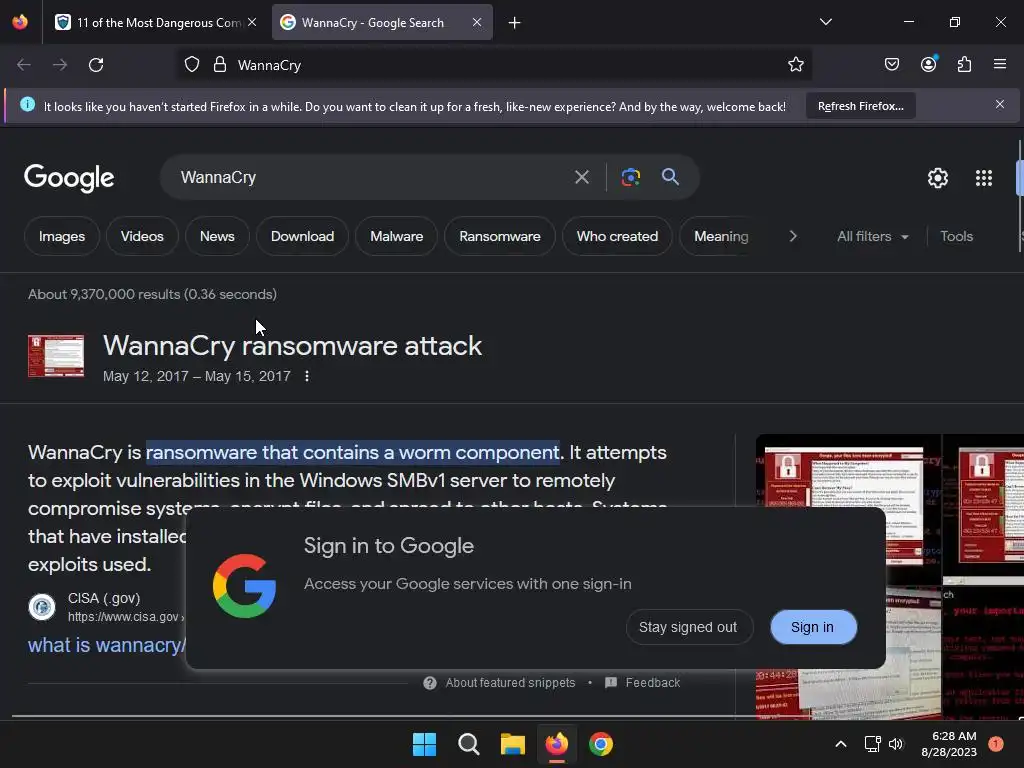Click the Refresh Firefox button

pyautogui.click(x=860, y=106)
